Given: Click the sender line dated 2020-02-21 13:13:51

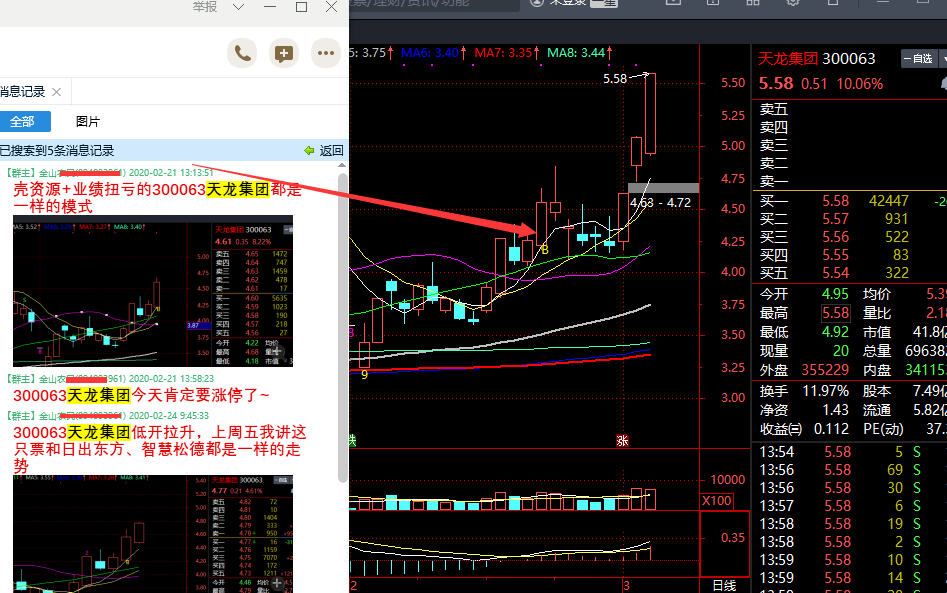Looking at the screenshot, I should pos(110,173).
